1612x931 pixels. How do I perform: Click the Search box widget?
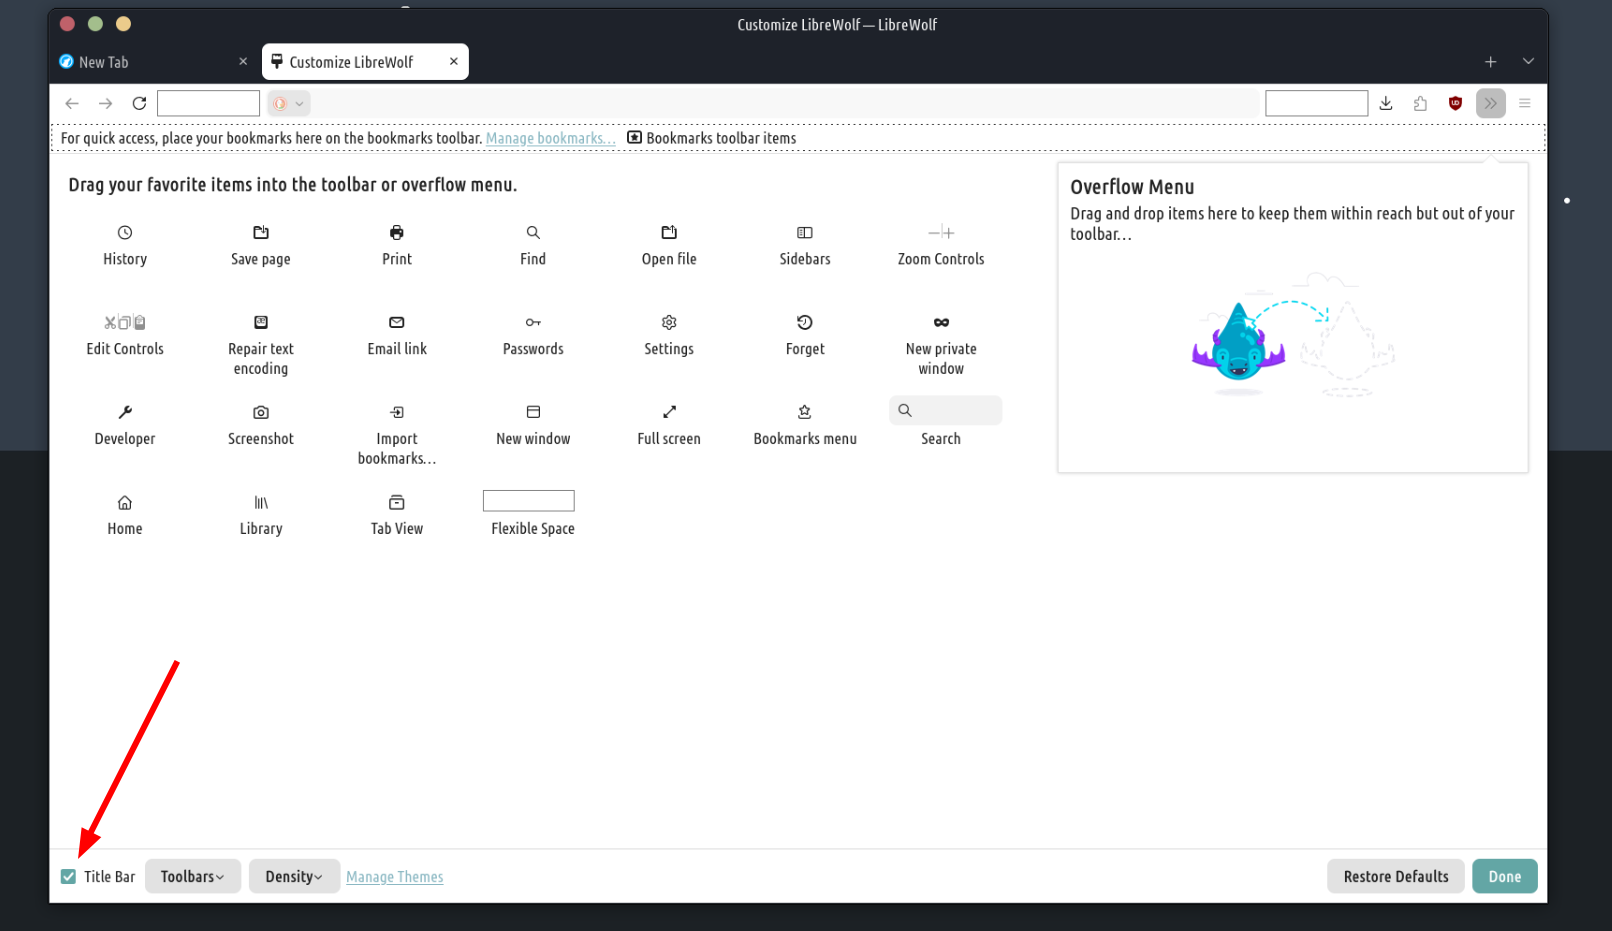(x=945, y=411)
